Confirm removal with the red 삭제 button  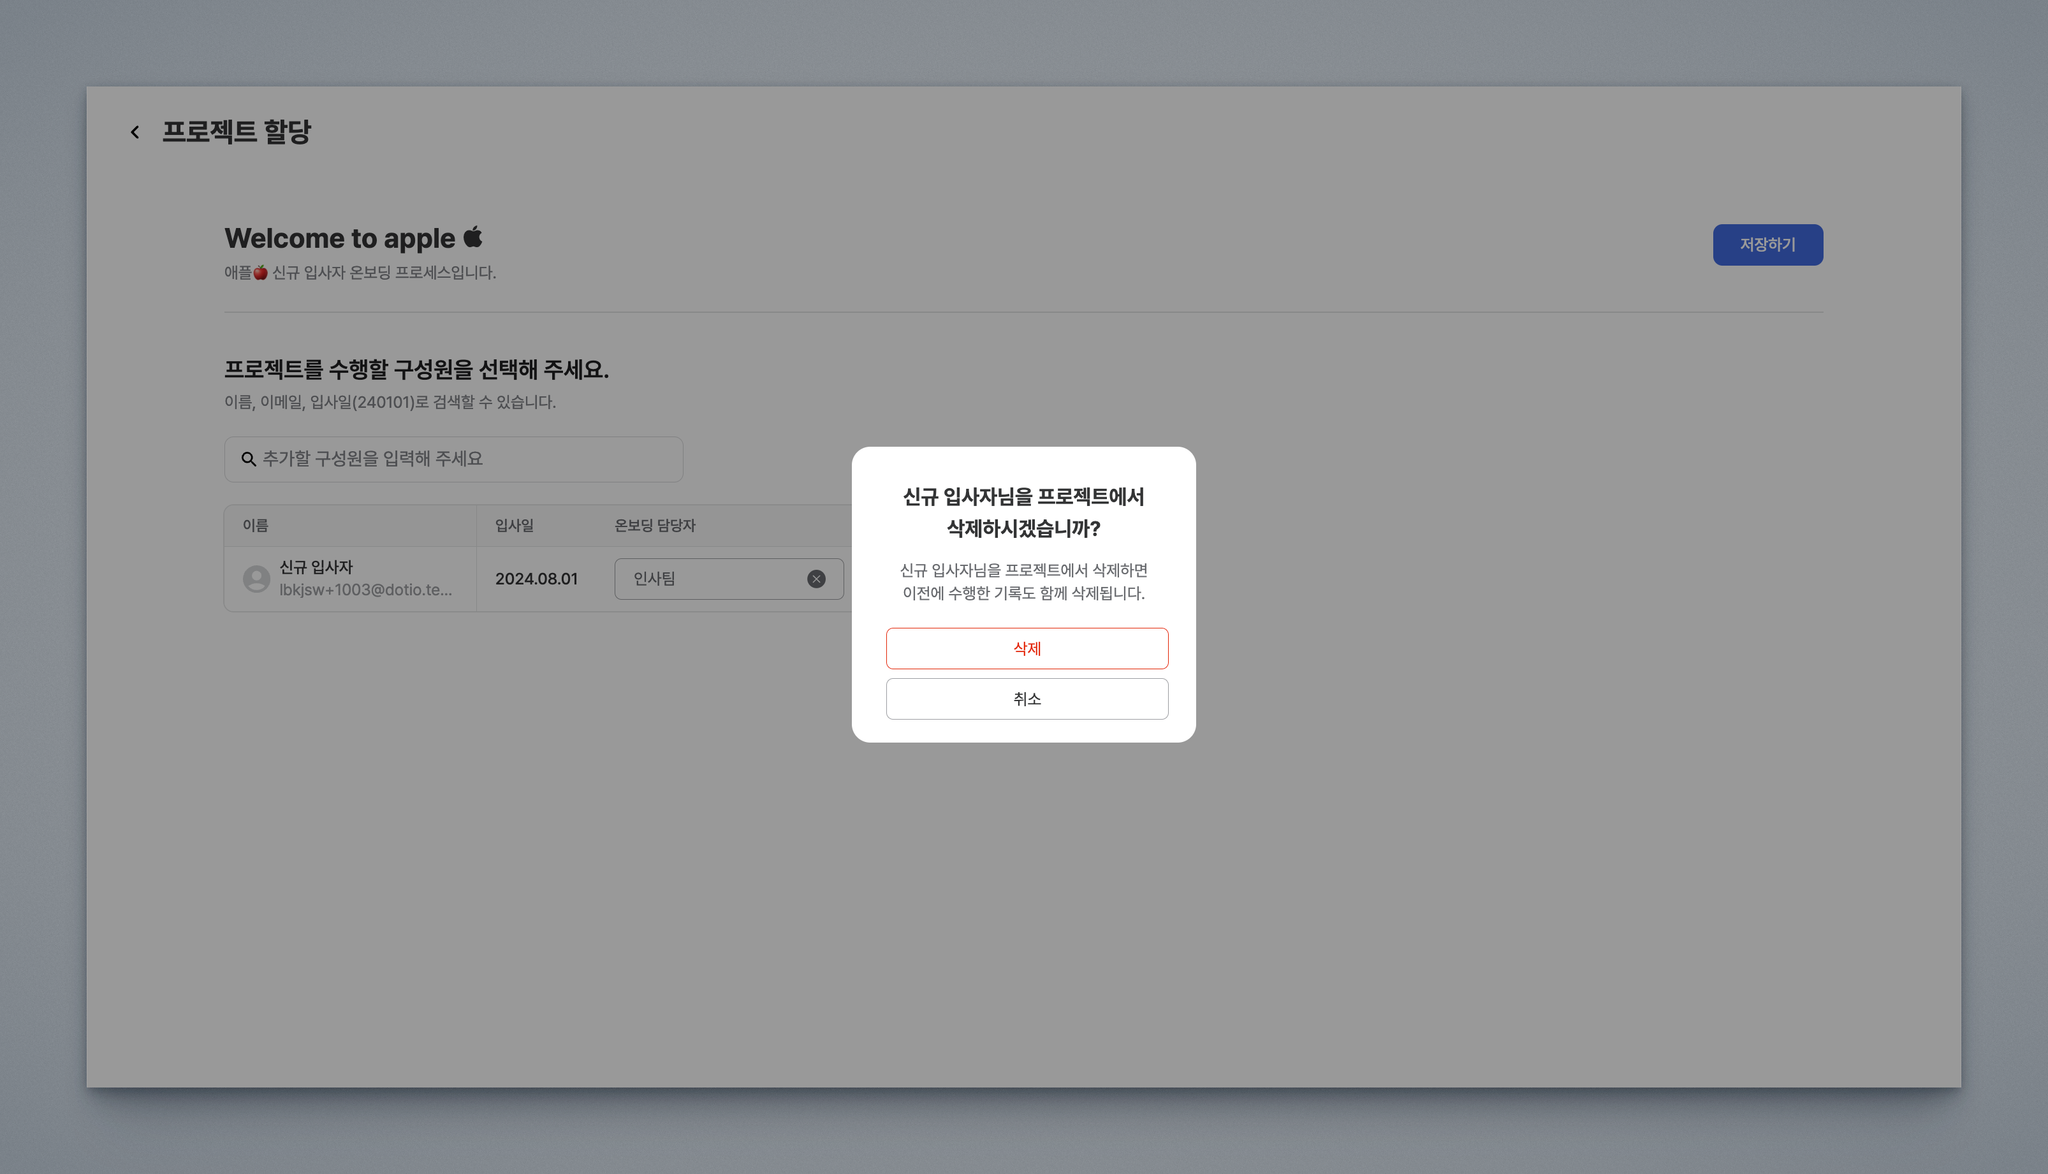[1027, 648]
